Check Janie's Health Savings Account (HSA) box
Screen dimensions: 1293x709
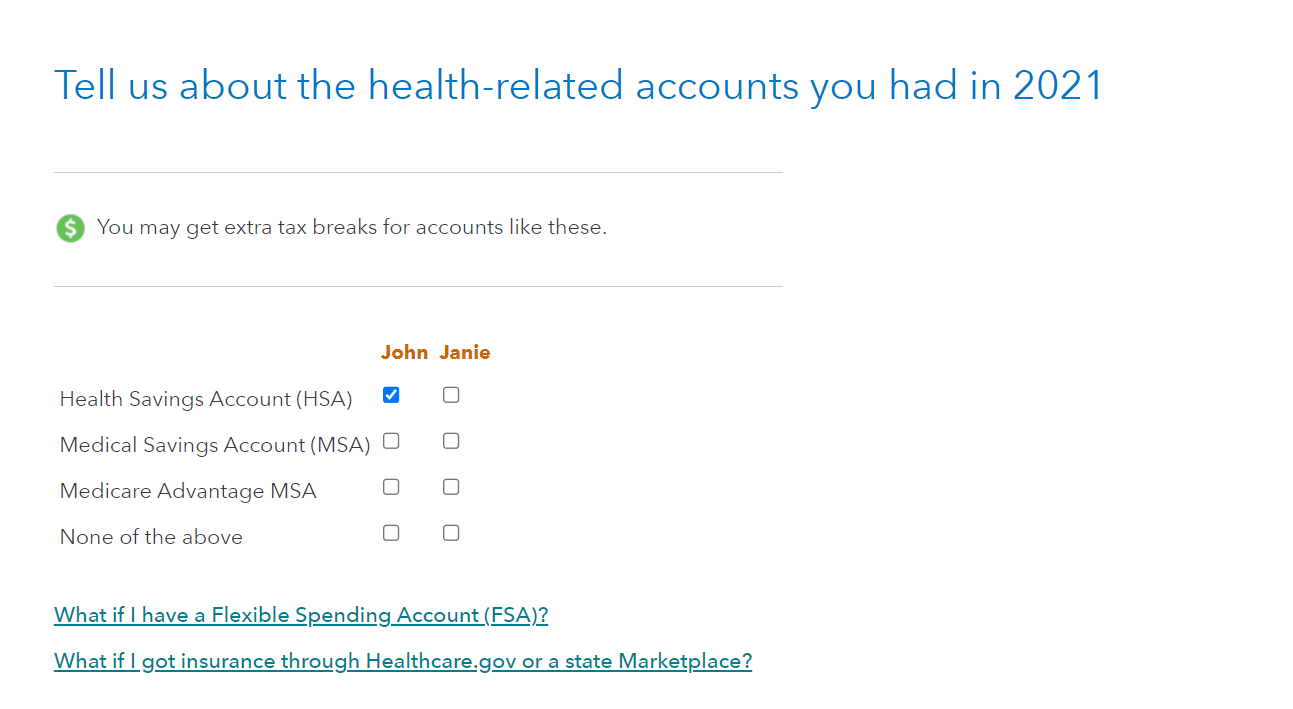[451, 395]
